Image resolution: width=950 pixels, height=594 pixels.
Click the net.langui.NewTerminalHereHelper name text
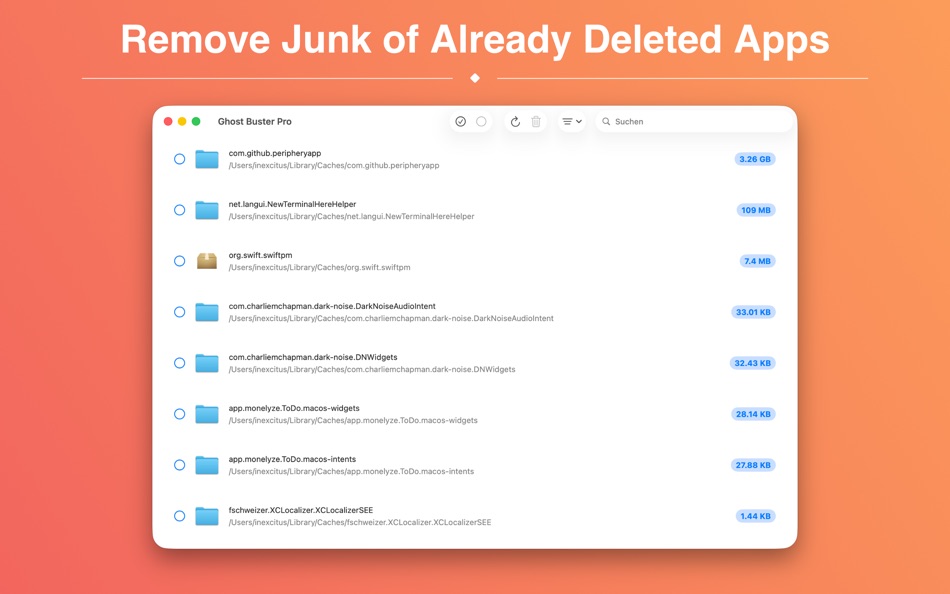pos(292,204)
